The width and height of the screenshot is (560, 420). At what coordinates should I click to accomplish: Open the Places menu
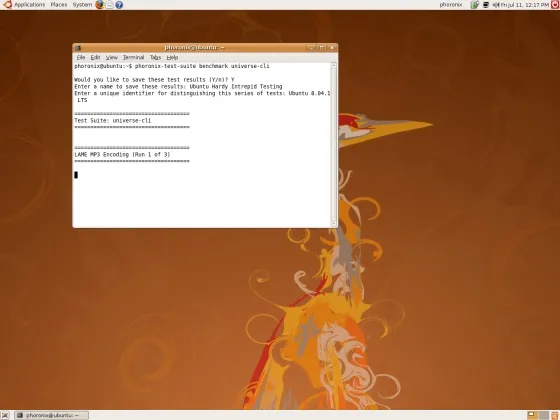pos(59,5)
